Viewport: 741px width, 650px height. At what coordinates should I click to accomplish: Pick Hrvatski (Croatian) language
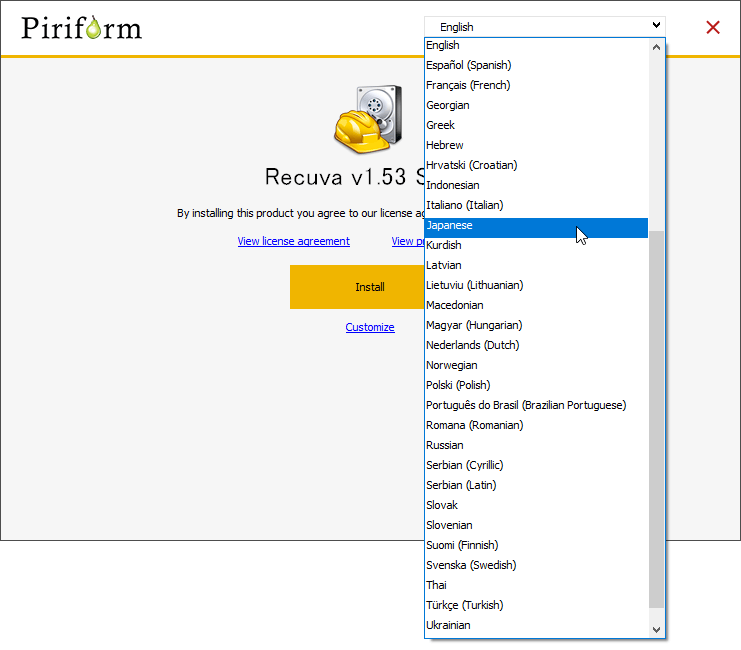click(536, 165)
